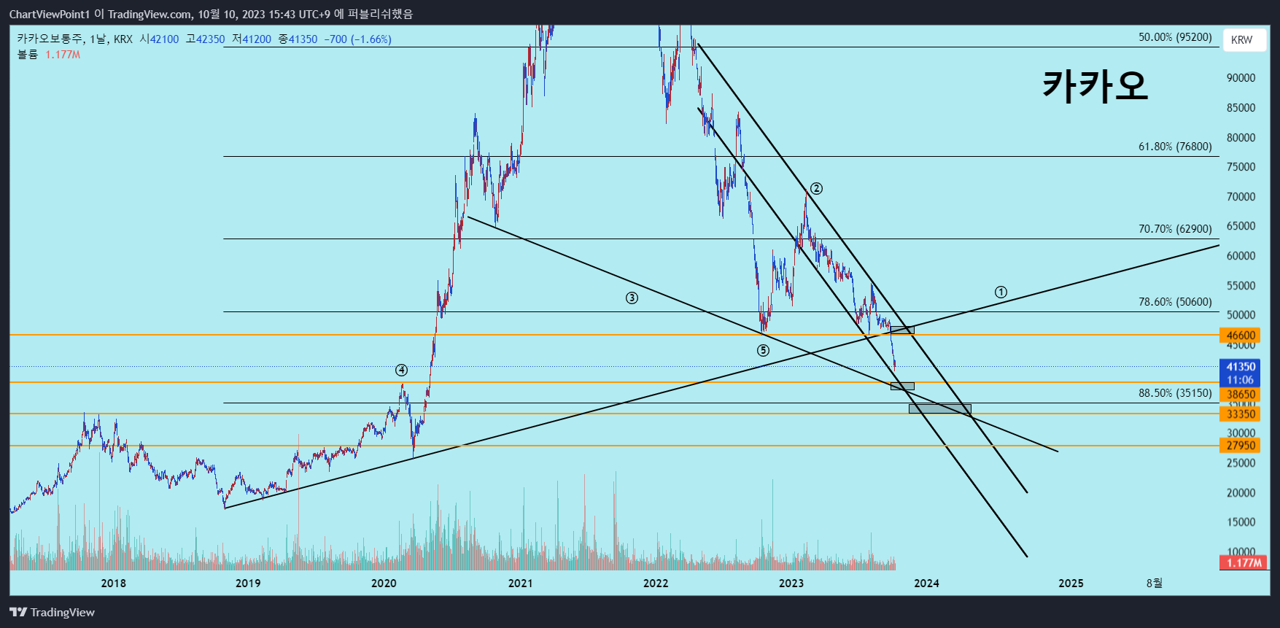The width and height of the screenshot is (1280, 628).
Task: Click 2020 on the time axis
Action: click(x=384, y=583)
